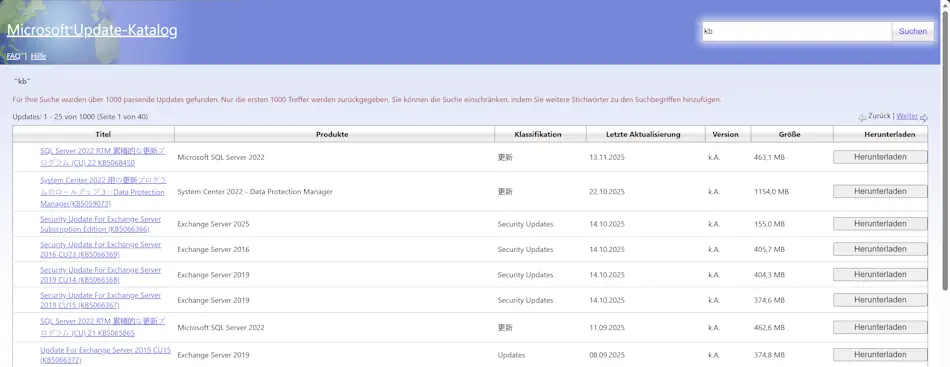Download the 404,3 MB Exchange 2019 update
Image resolution: width=950 pixels, height=367 pixels.
click(880, 274)
